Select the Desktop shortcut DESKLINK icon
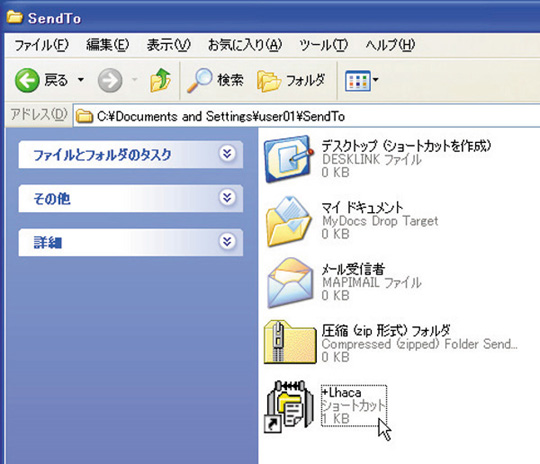The width and height of the screenshot is (540, 464). (289, 159)
